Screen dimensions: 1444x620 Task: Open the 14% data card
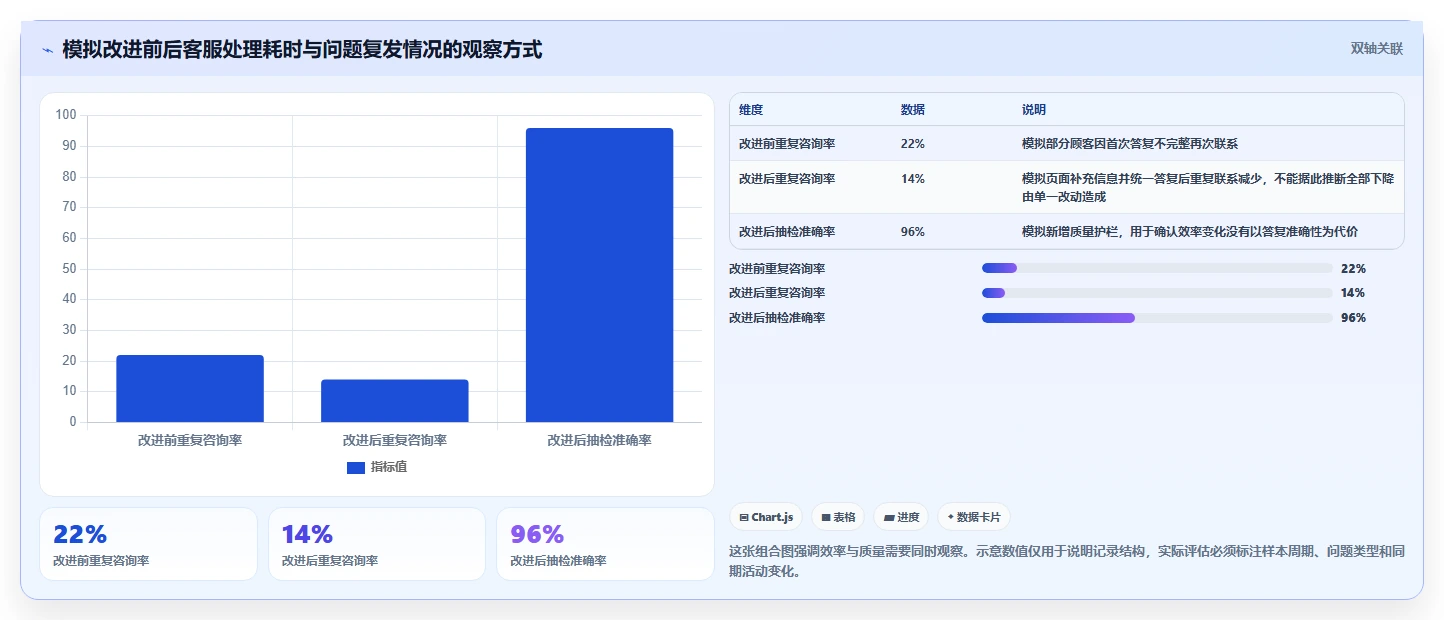click(377, 544)
